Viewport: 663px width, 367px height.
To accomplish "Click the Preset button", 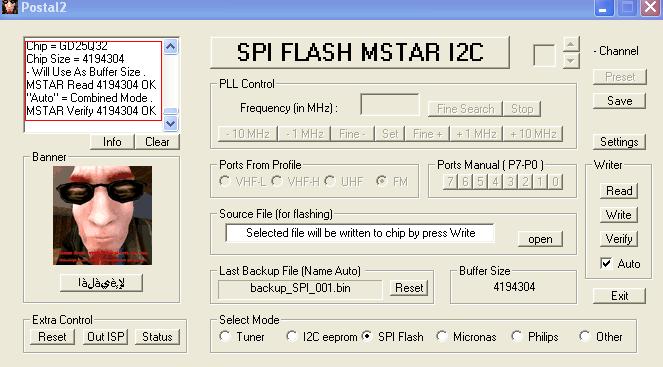I will click(x=619, y=77).
